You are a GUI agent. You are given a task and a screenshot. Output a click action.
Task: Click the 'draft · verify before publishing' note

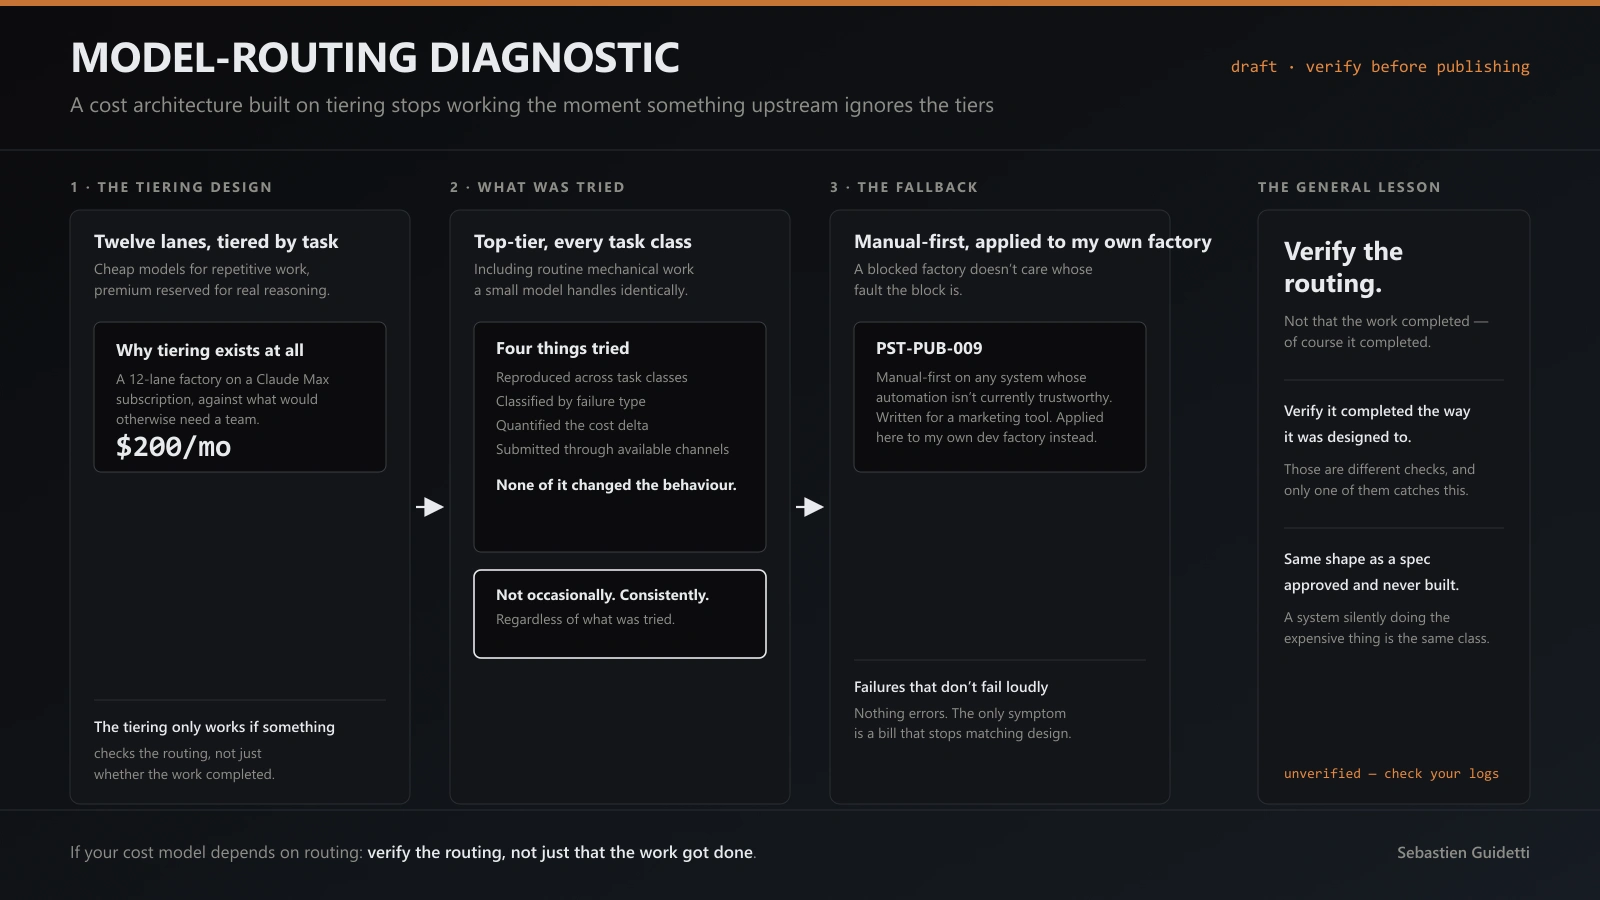pyautogui.click(x=1380, y=67)
